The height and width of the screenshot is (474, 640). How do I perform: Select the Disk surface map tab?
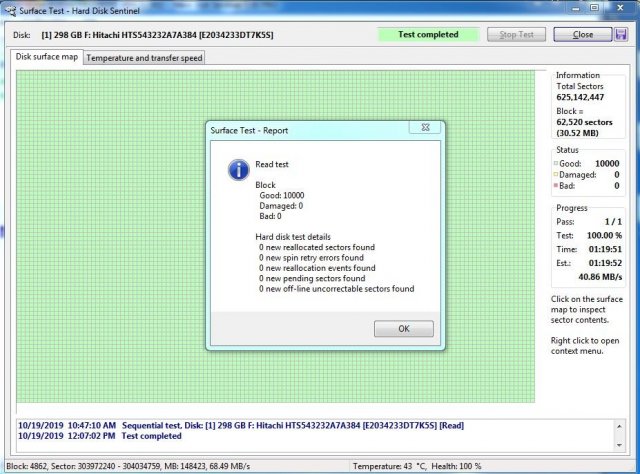[x=47, y=57]
